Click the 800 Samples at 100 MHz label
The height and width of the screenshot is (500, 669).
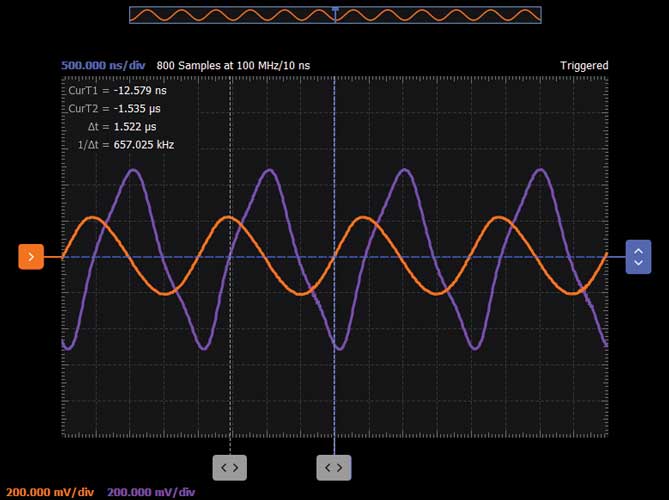(x=233, y=65)
